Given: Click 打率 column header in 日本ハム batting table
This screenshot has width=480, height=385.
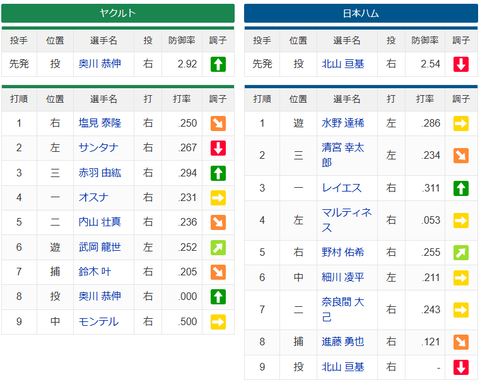Looking at the screenshot, I should click(x=425, y=99).
